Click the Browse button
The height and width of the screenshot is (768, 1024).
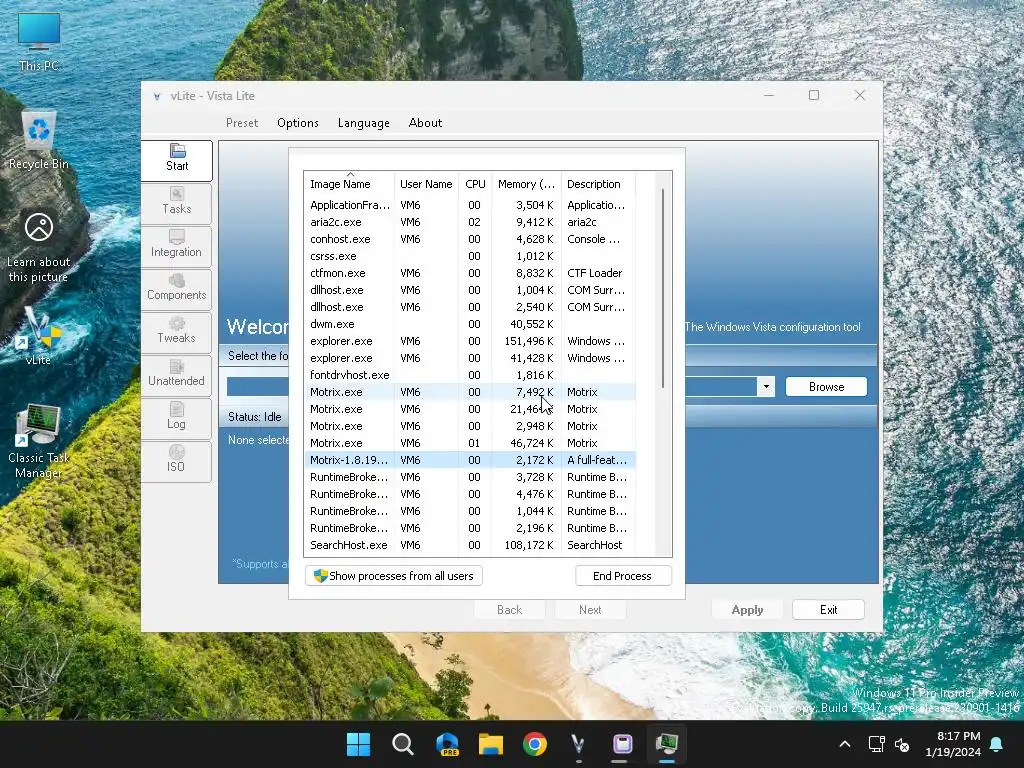pos(826,387)
